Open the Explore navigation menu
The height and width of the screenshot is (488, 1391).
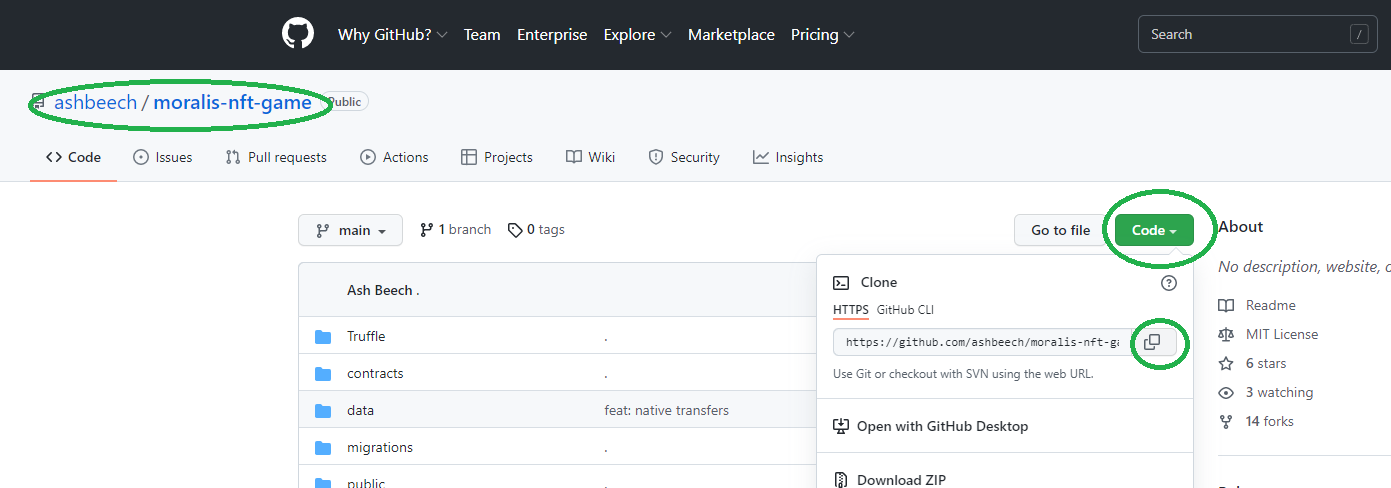pos(637,34)
